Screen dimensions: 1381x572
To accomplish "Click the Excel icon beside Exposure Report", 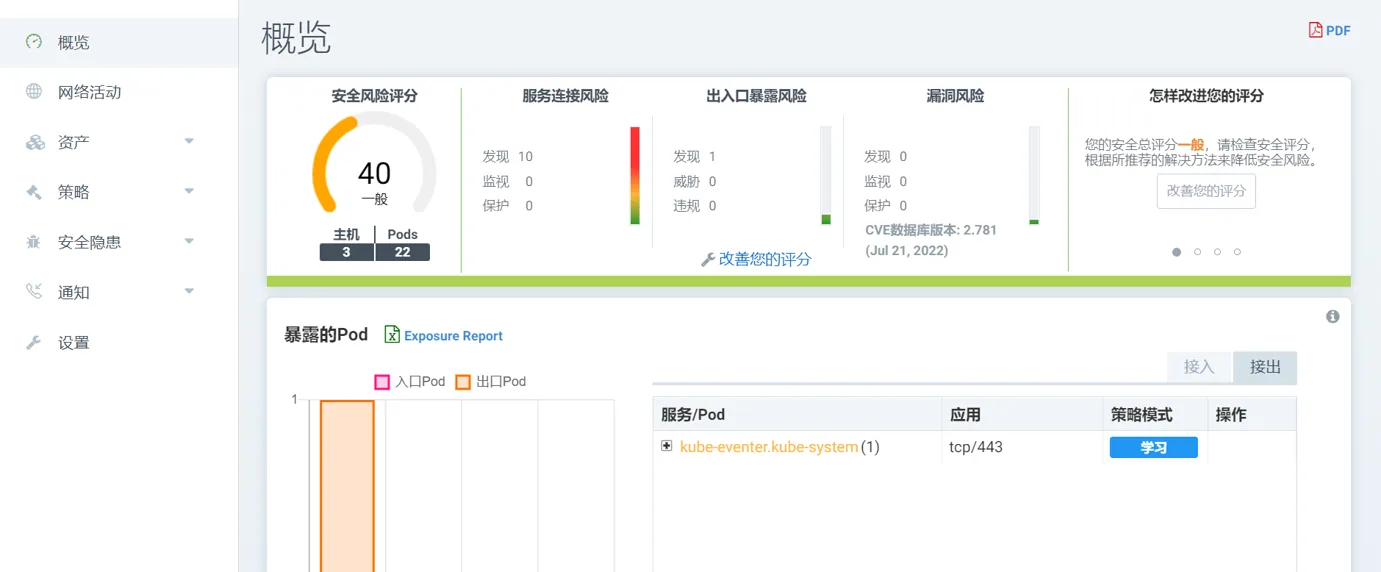I will [392, 335].
